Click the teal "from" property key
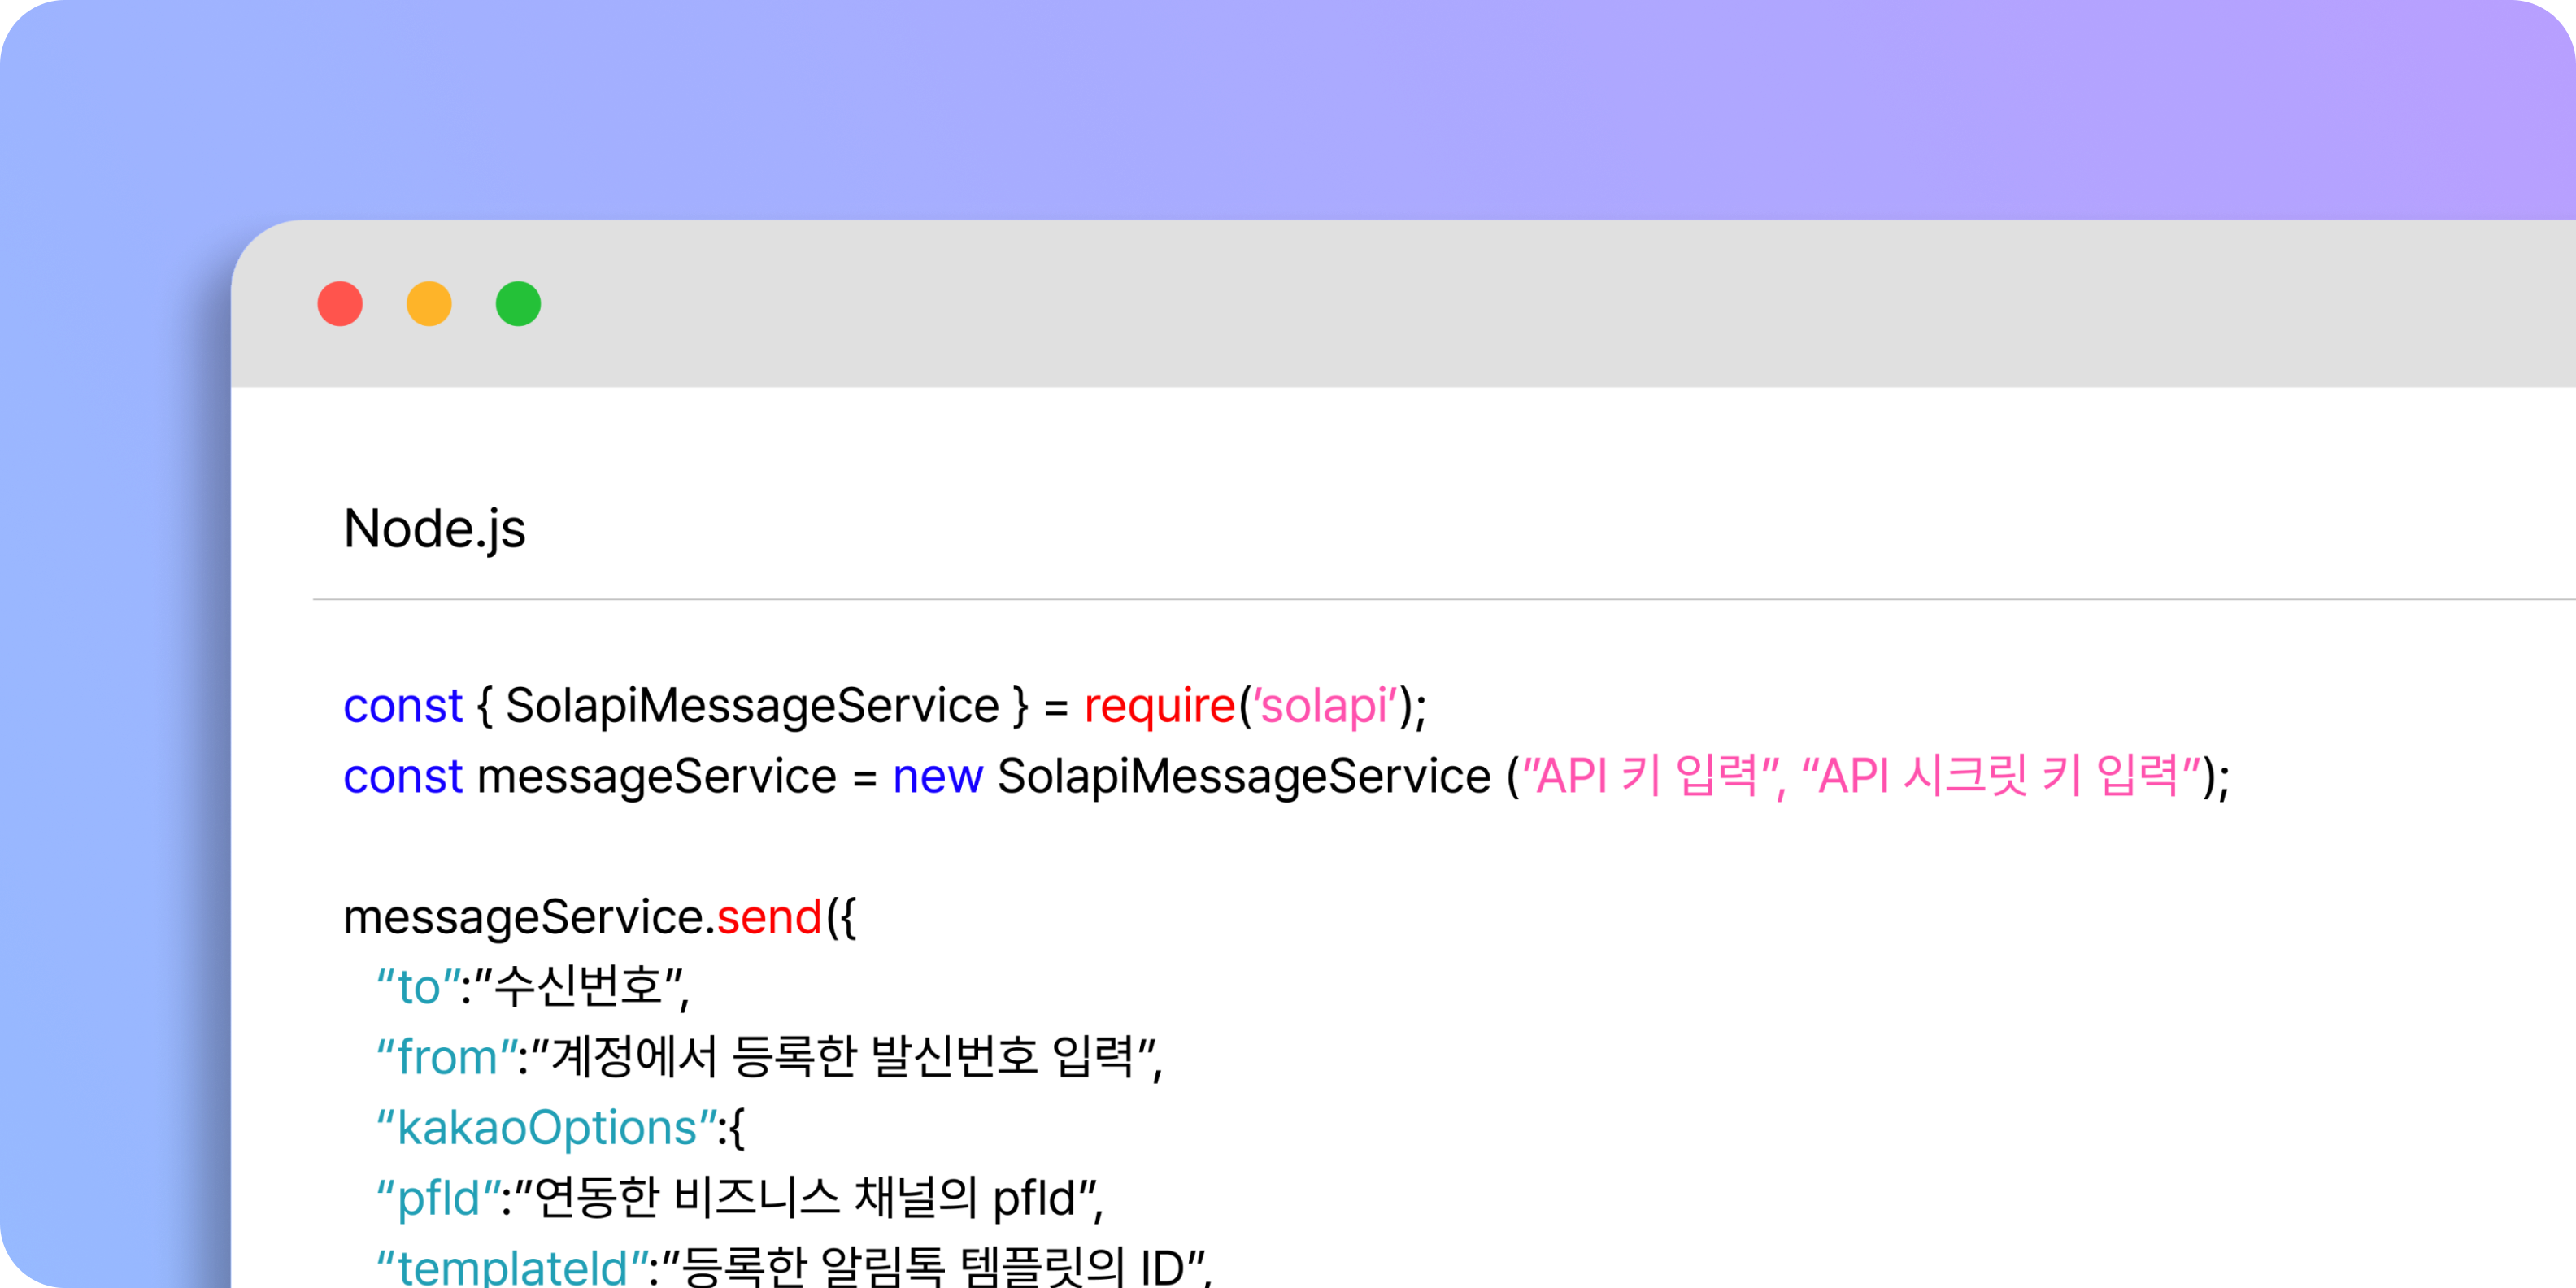 tap(447, 1057)
